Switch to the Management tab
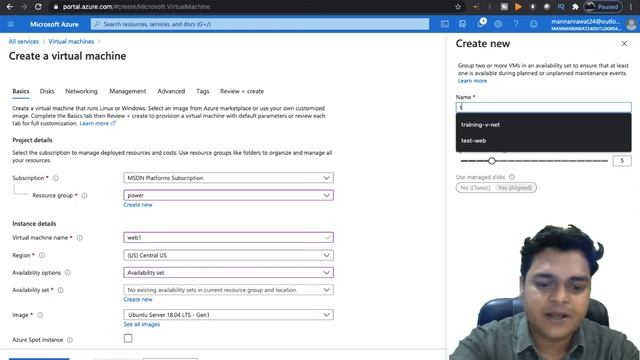Image resolution: width=640 pixels, height=360 pixels. [127, 91]
